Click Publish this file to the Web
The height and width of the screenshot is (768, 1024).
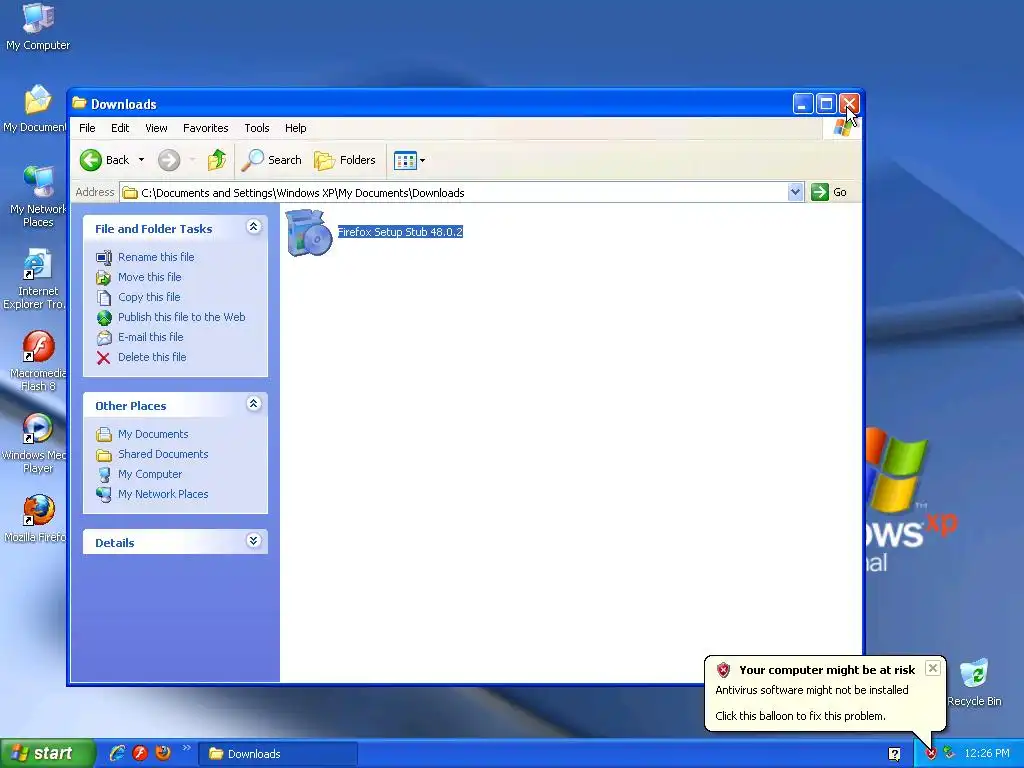pyautogui.click(x=182, y=317)
